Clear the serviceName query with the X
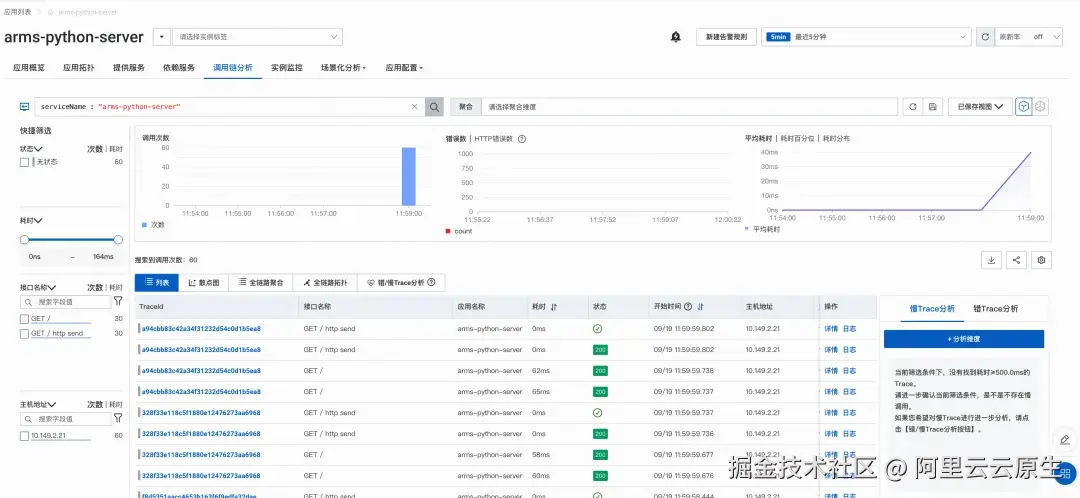Viewport: 1080px width, 498px height. point(415,107)
